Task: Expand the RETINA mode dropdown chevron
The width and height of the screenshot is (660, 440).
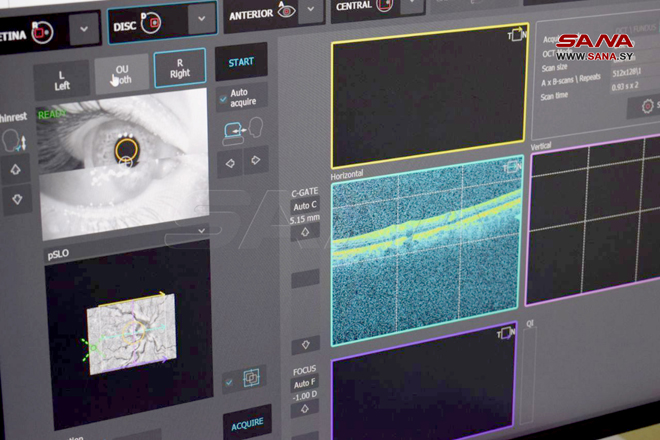Action: tap(84, 29)
